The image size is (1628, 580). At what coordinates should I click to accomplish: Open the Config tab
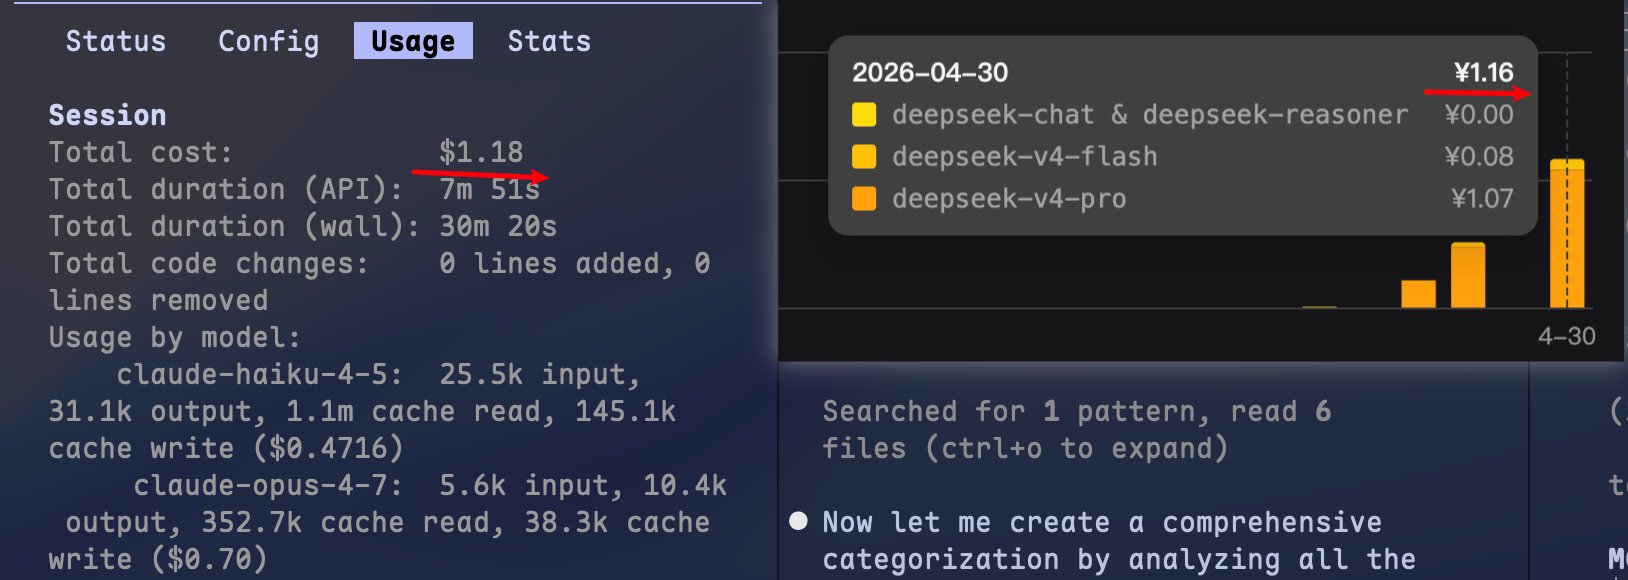[269, 41]
